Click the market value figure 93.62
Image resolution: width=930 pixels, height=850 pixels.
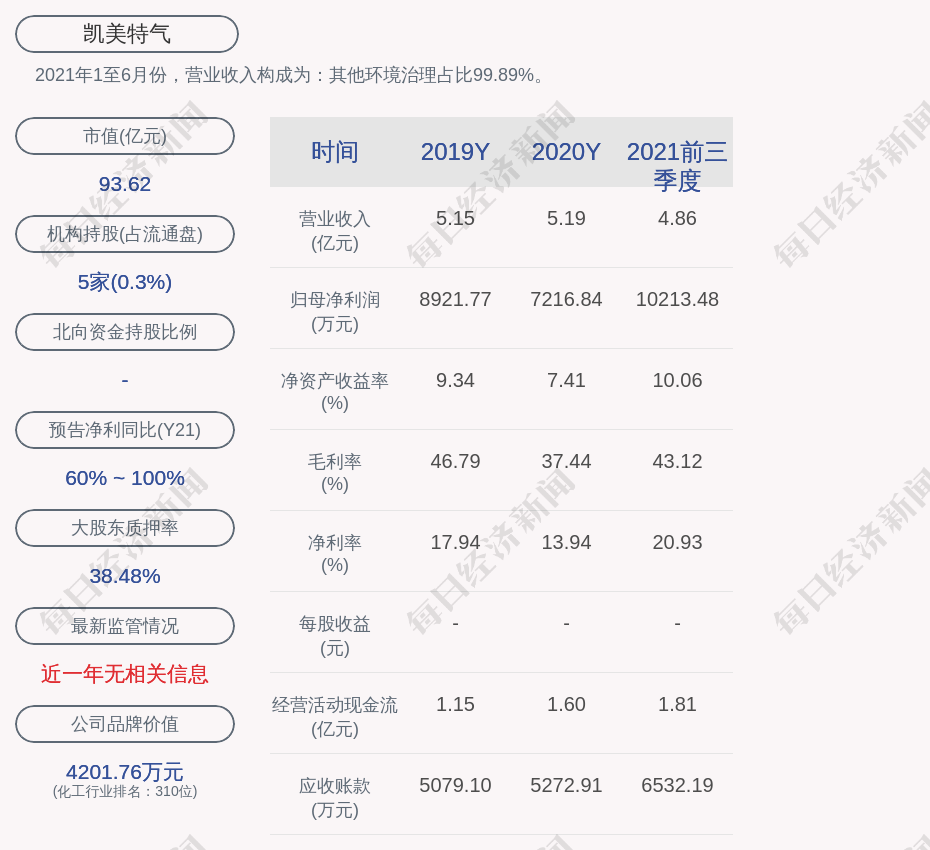[x=125, y=184]
